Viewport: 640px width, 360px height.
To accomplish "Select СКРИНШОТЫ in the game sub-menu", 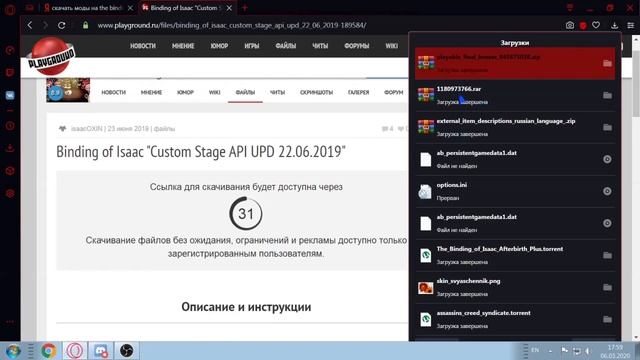I will tap(316, 93).
